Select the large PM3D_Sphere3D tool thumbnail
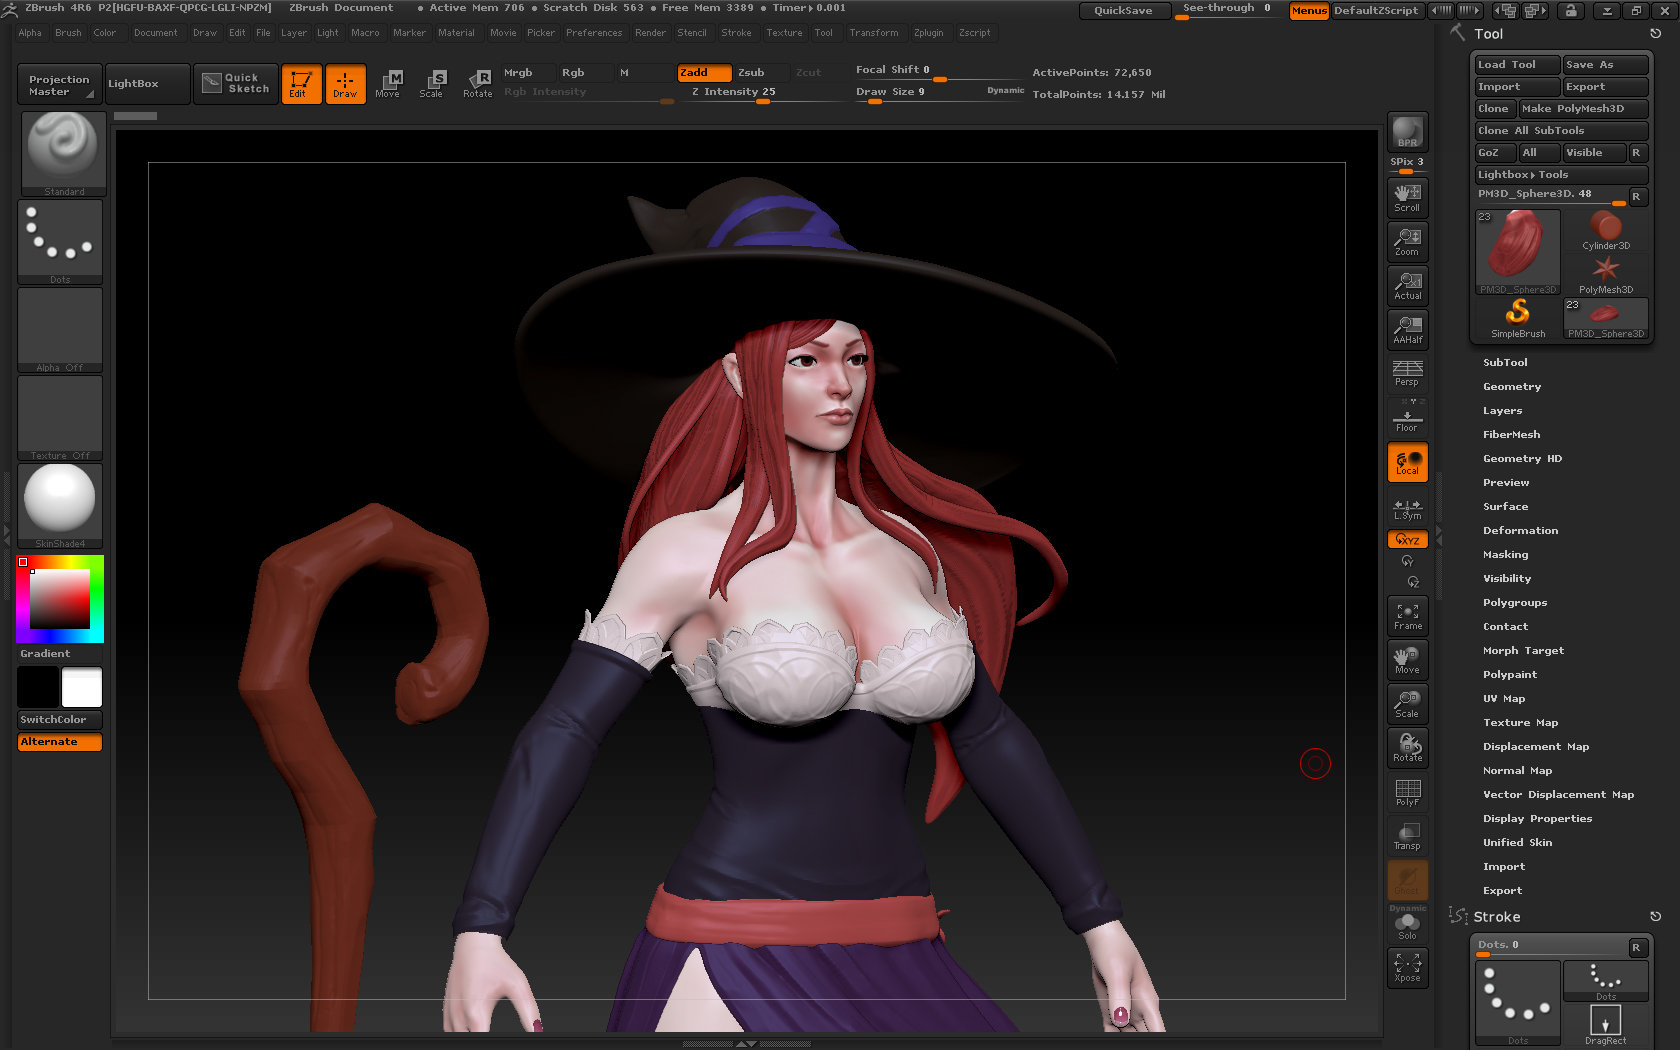 tap(1518, 252)
